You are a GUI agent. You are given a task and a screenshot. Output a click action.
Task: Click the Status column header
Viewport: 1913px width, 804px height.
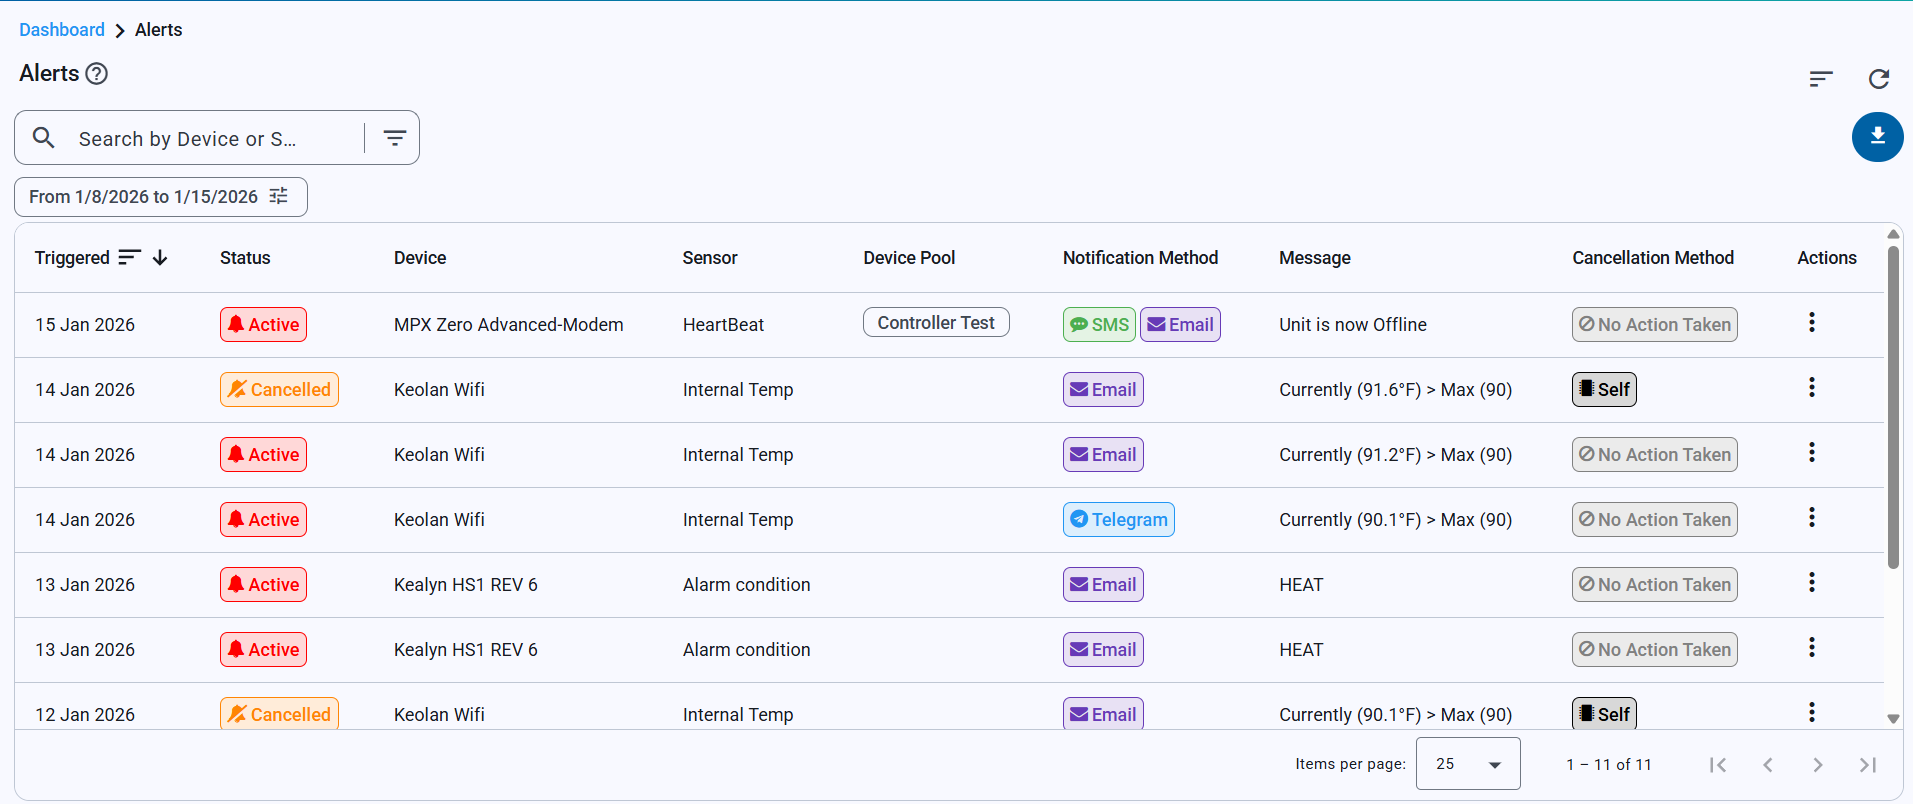[x=245, y=258]
